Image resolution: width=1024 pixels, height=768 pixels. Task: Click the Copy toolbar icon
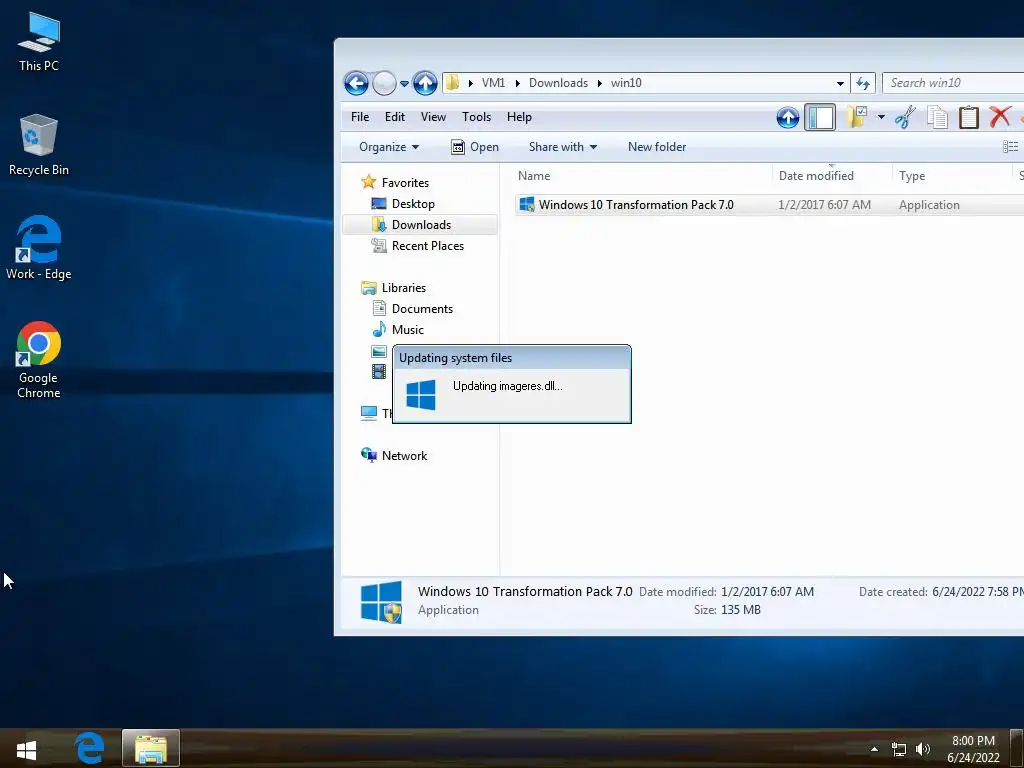(937, 118)
